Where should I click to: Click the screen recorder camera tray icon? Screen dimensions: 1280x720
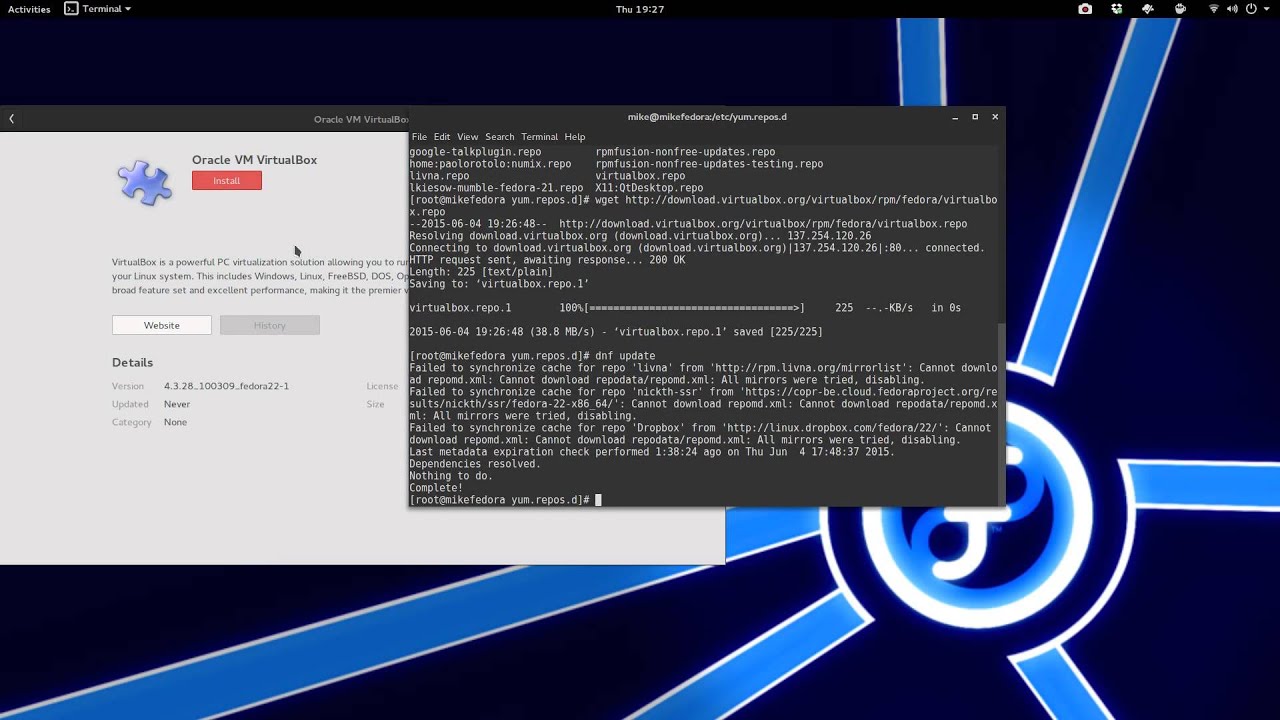tap(1085, 9)
